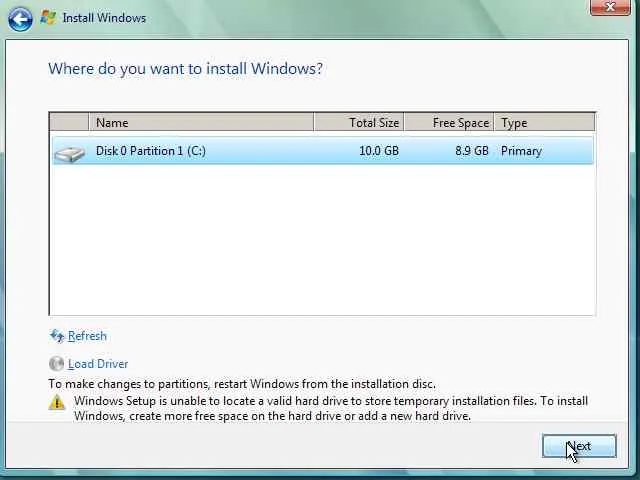This screenshot has width=640, height=480.
Task: Click the 'Where do you want to install Windows?' heading
Action: tap(186, 69)
